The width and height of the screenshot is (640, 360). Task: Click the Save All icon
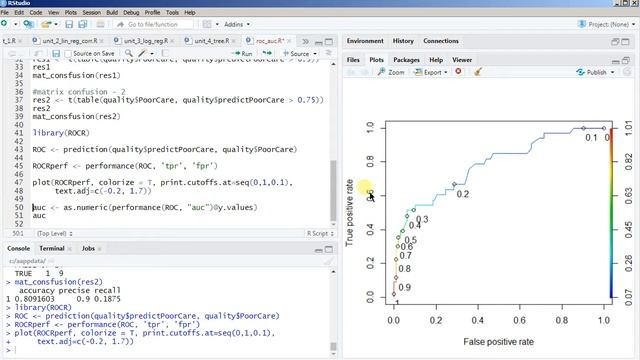[x=83, y=24]
